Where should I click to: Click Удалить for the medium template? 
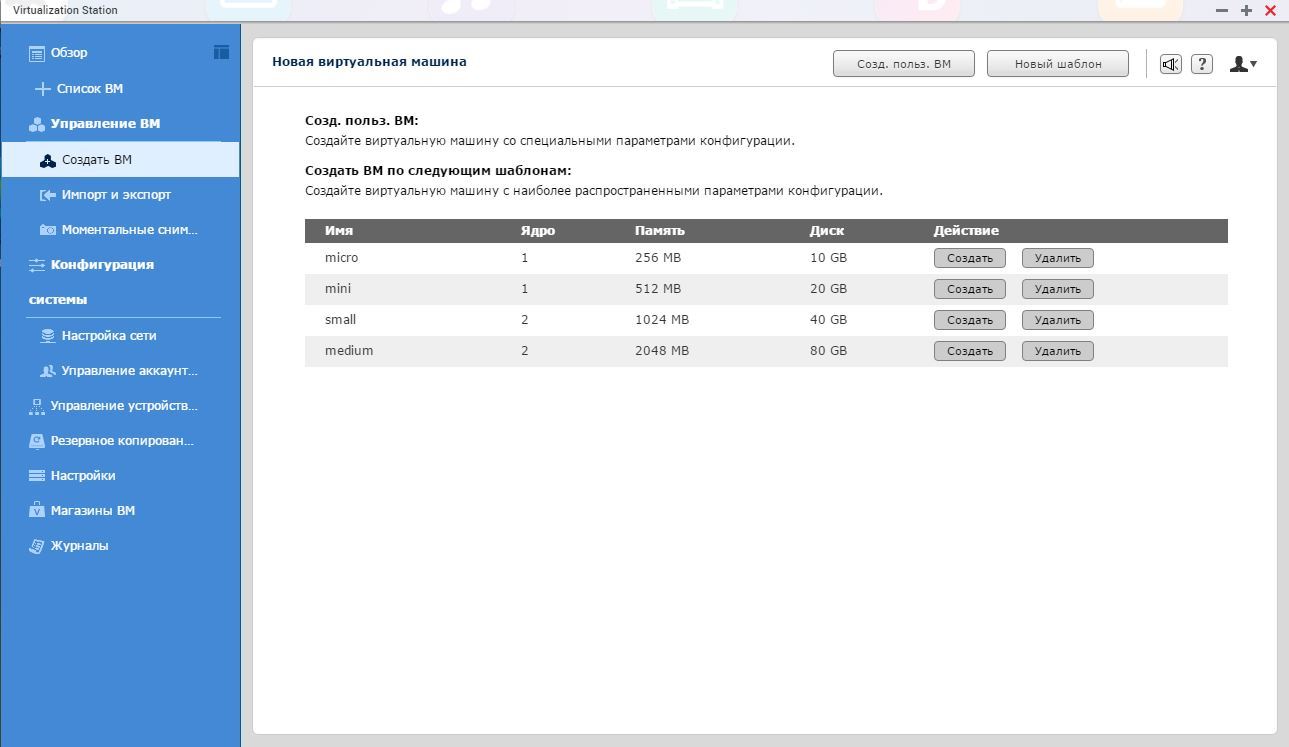coord(1058,351)
